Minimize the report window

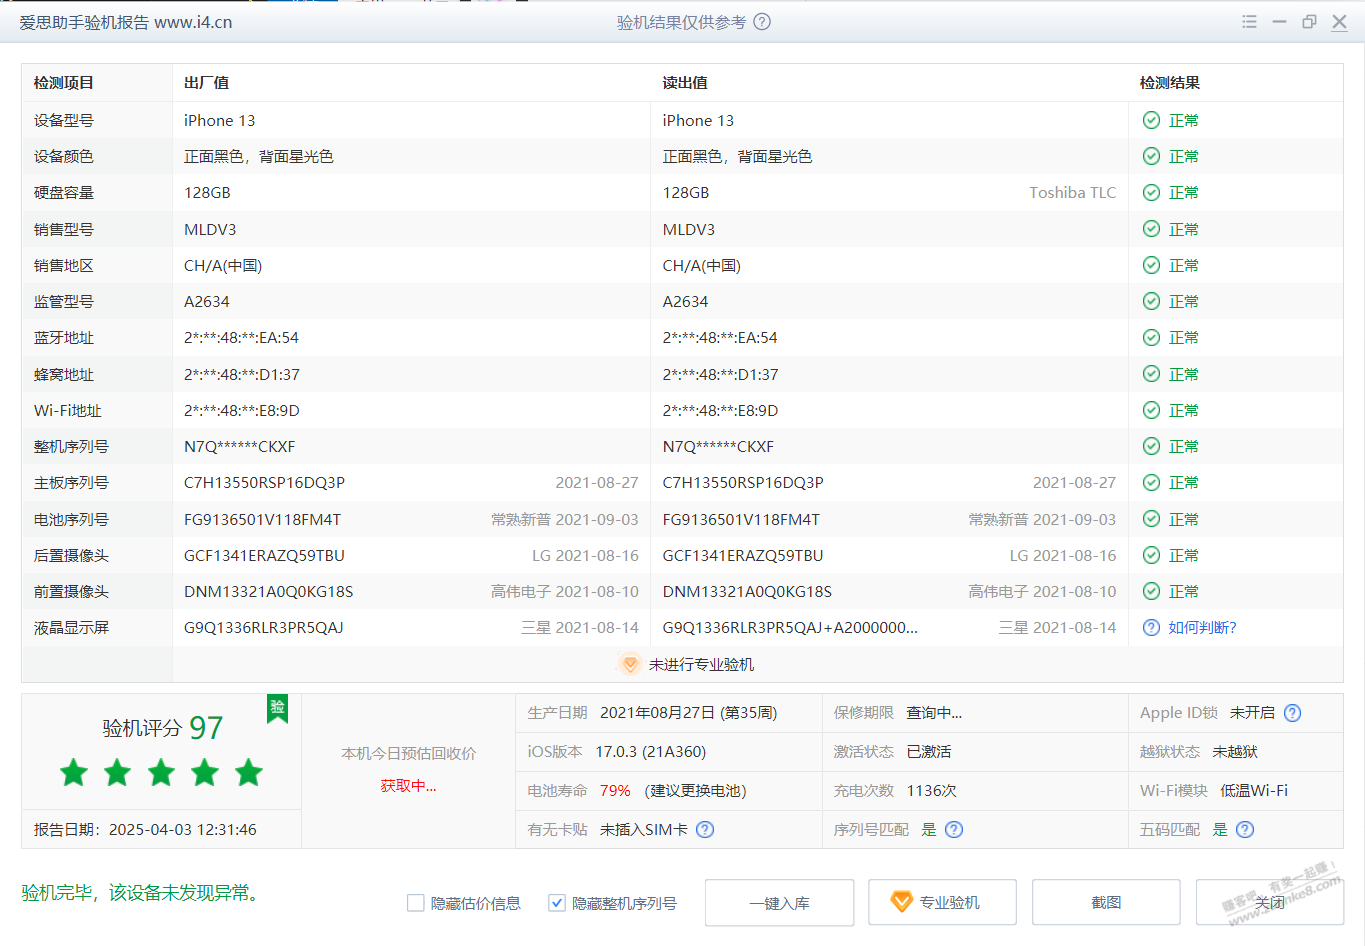click(x=1279, y=22)
